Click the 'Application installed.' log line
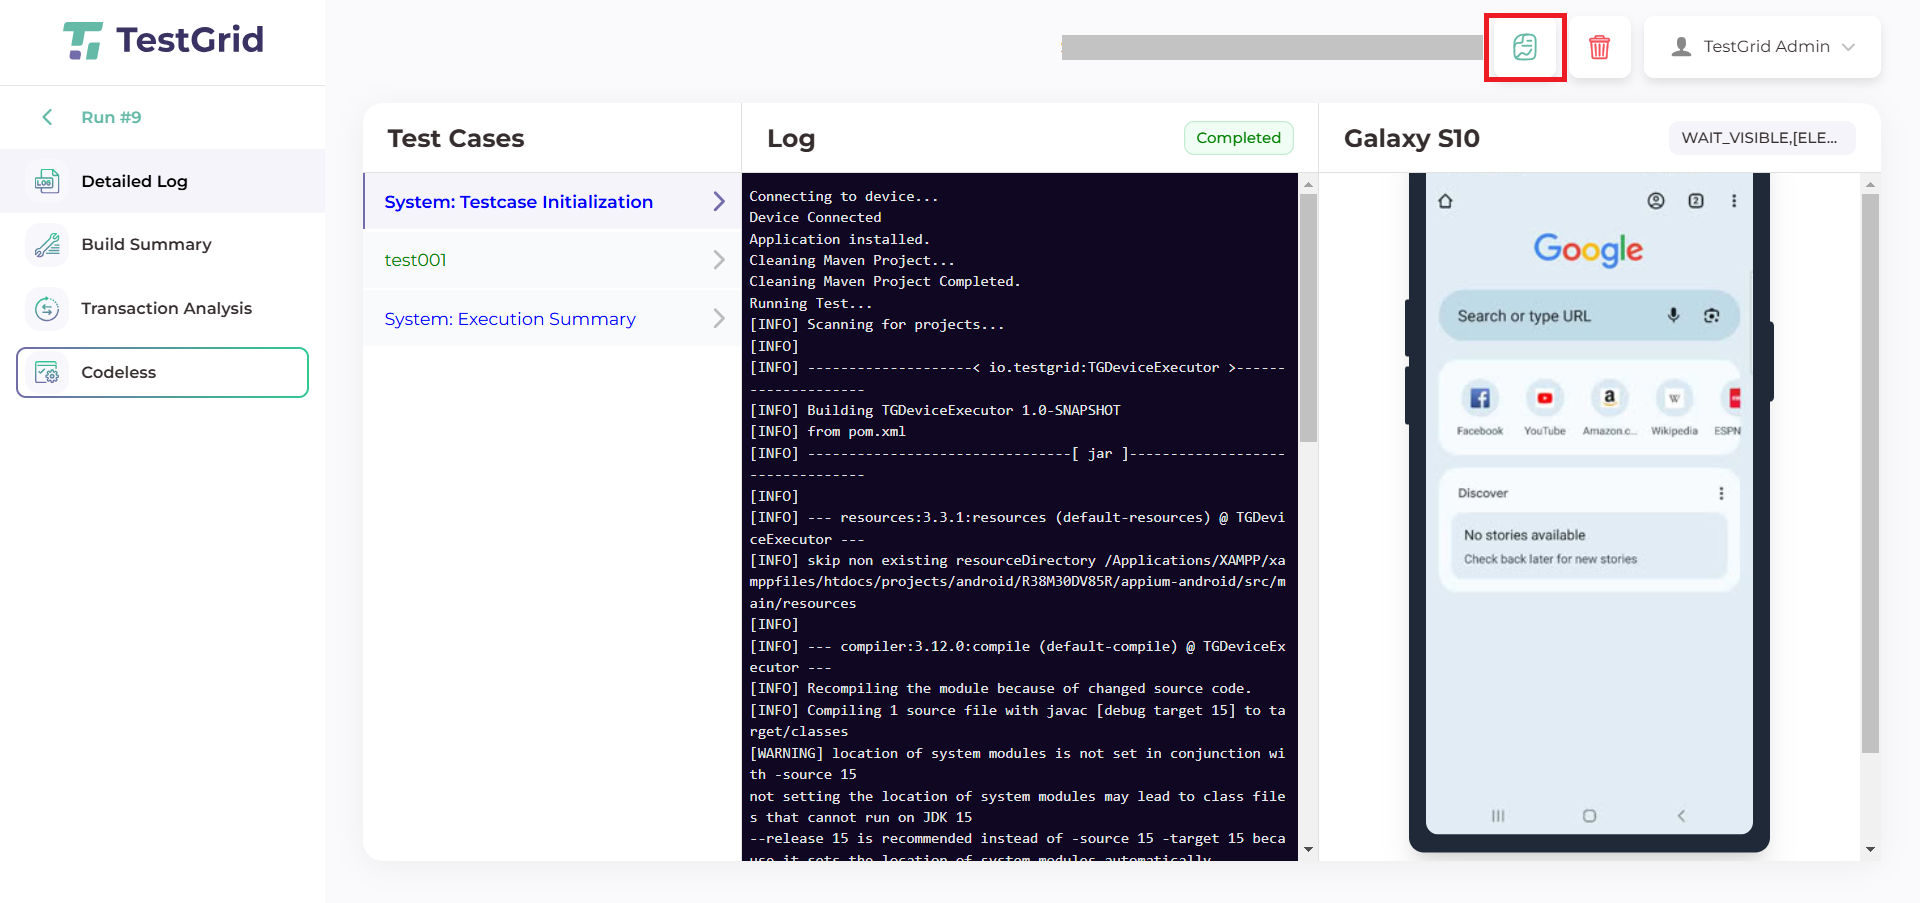 tap(839, 239)
